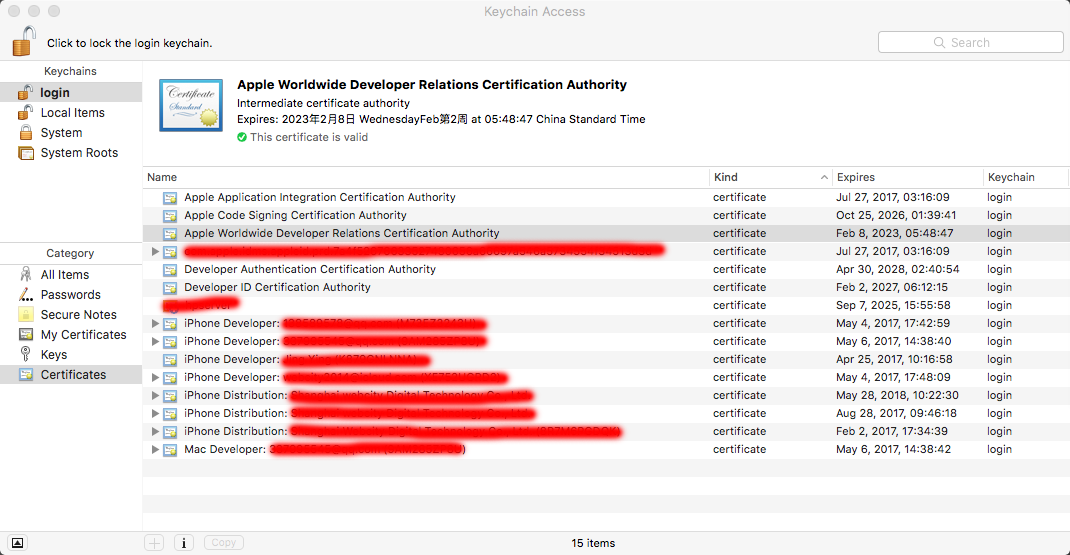Click the plus button to add item

click(155, 543)
